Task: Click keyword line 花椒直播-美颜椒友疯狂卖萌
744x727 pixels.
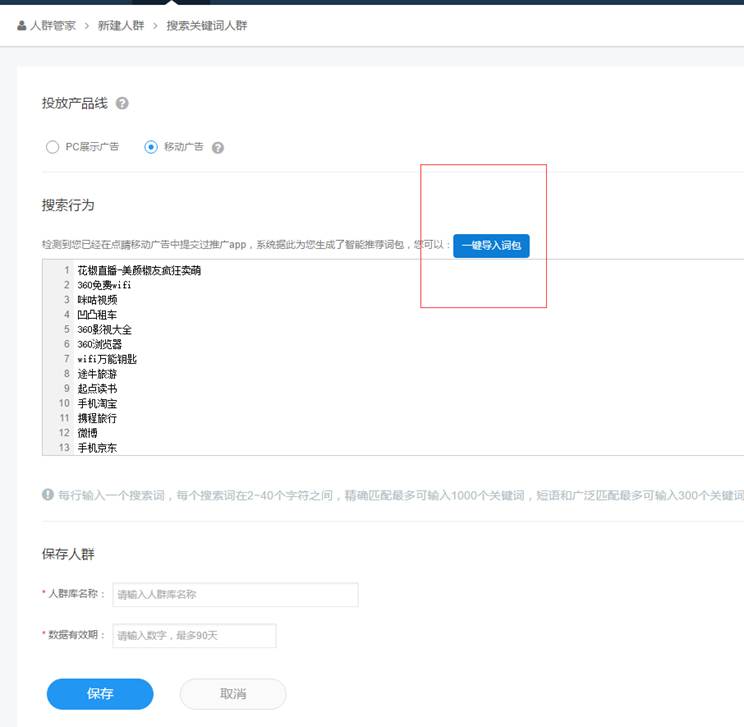Action: [139, 270]
